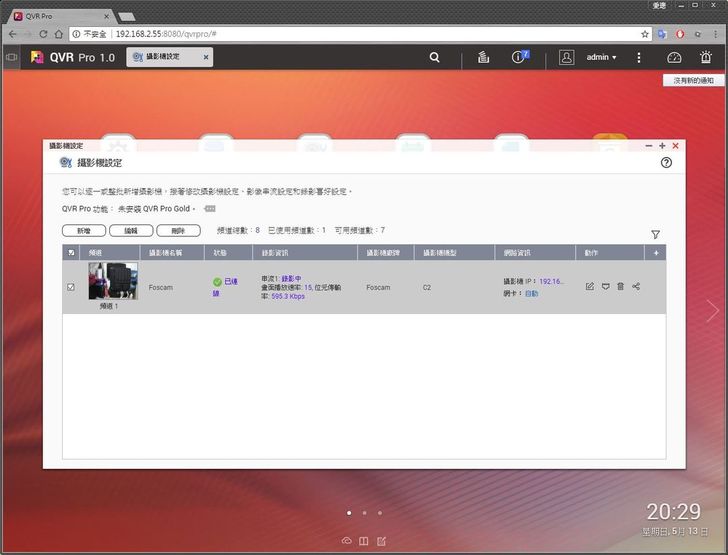Click trash icon in Foscam row

pyautogui.click(x=620, y=287)
